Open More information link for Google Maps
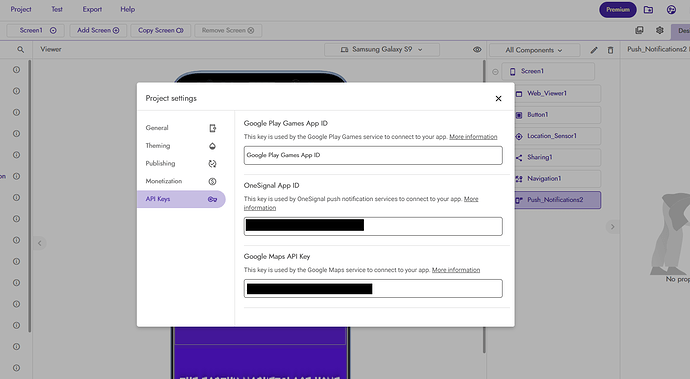 (456, 270)
